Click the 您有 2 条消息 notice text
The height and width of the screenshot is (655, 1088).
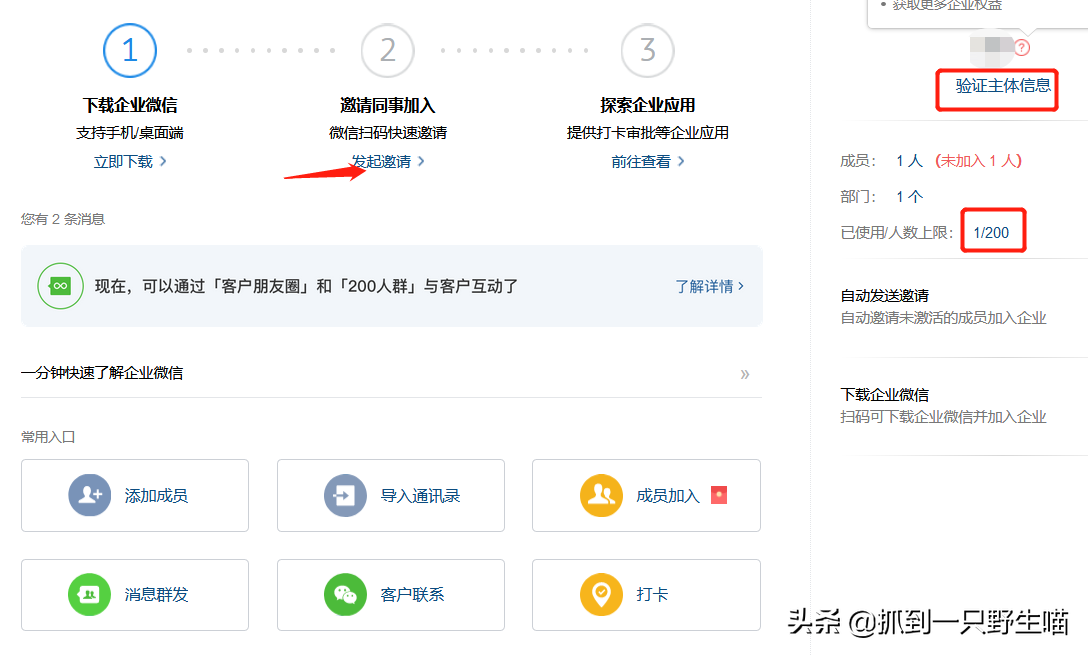(x=62, y=219)
